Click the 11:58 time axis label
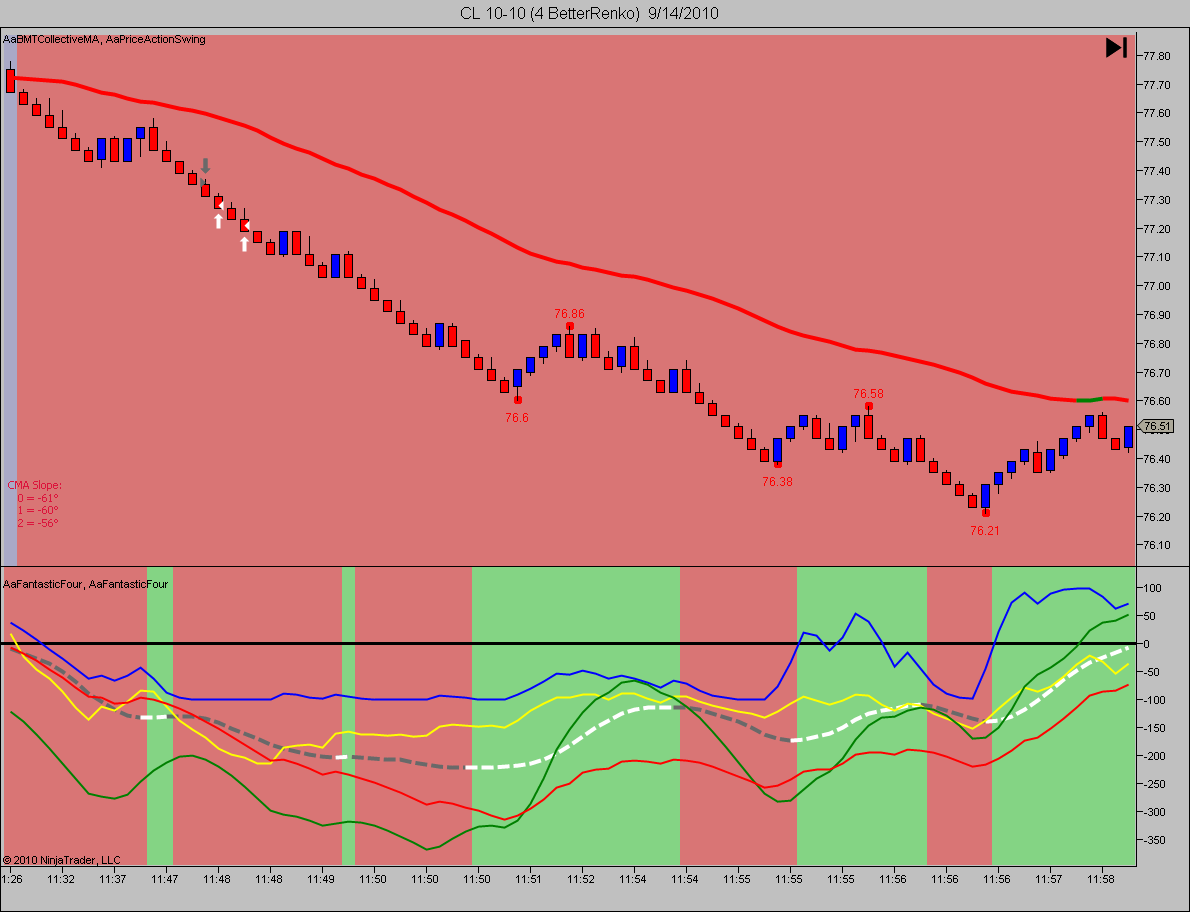This screenshot has height=912, width=1190. [1100, 879]
